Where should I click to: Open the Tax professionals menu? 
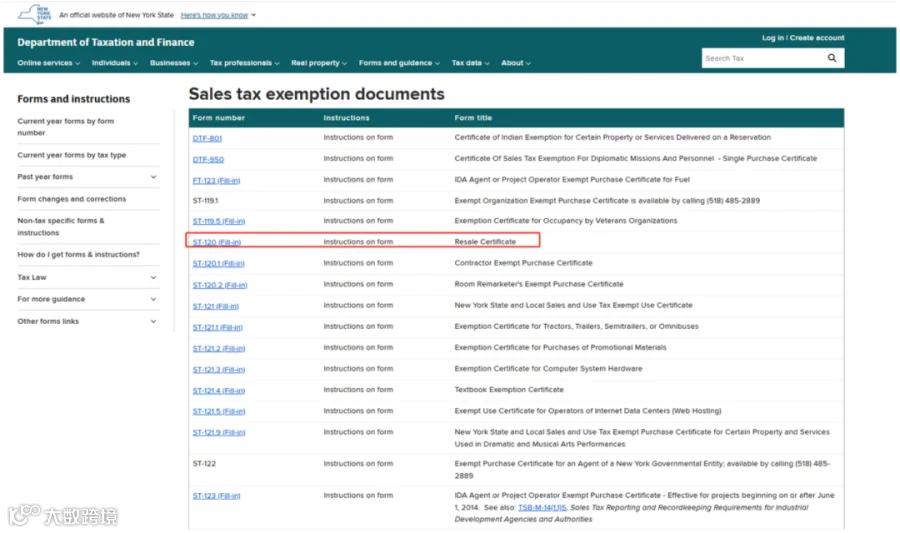click(245, 63)
